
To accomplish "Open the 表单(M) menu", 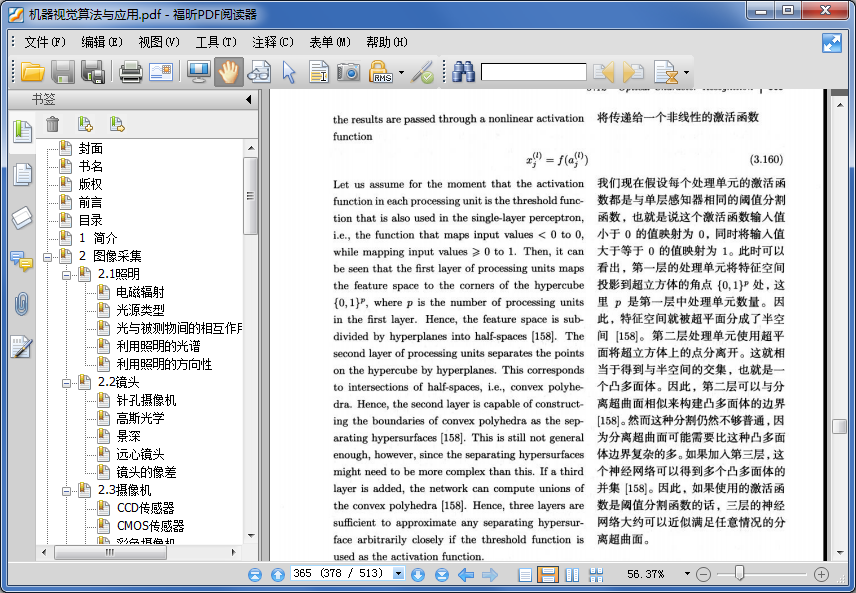I will click(330, 42).
